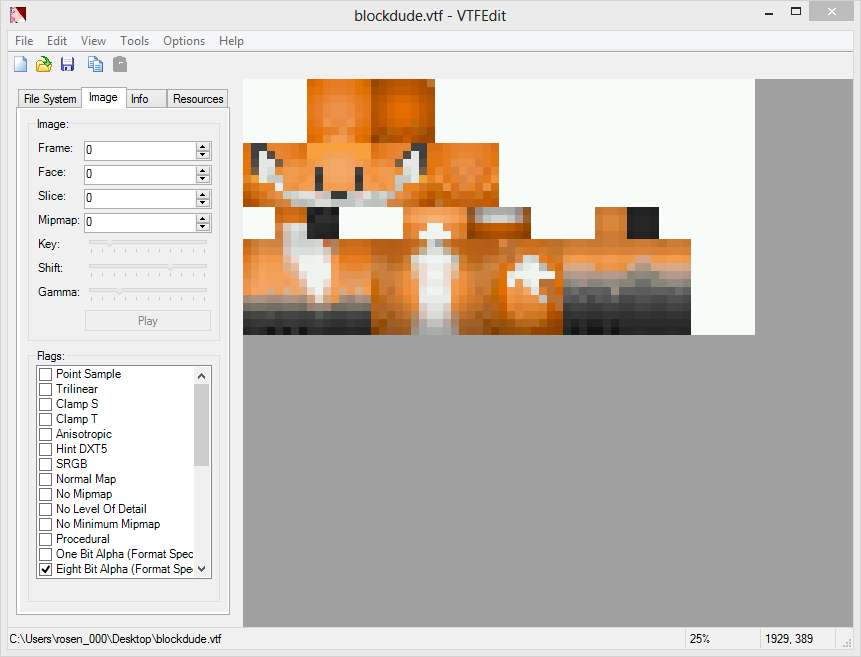Enable the No Minimum Mipmap flag
This screenshot has width=861, height=657.
pyautogui.click(x=46, y=525)
